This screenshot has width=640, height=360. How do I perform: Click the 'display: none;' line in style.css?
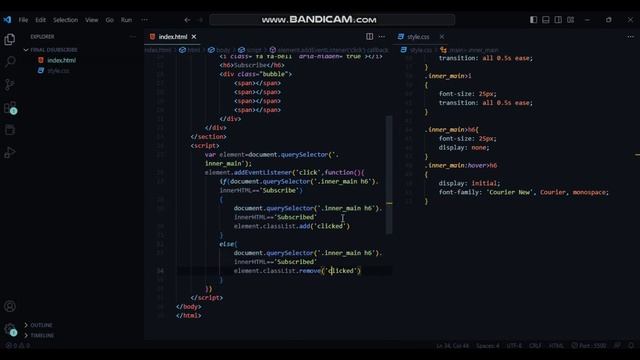coord(464,147)
